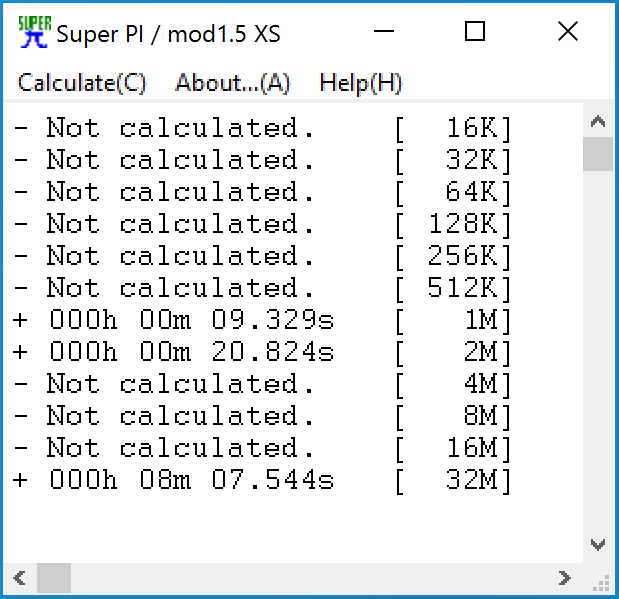Open the About...(A) menu
Image resolution: width=619 pixels, height=599 pixels.
point(233,83)
